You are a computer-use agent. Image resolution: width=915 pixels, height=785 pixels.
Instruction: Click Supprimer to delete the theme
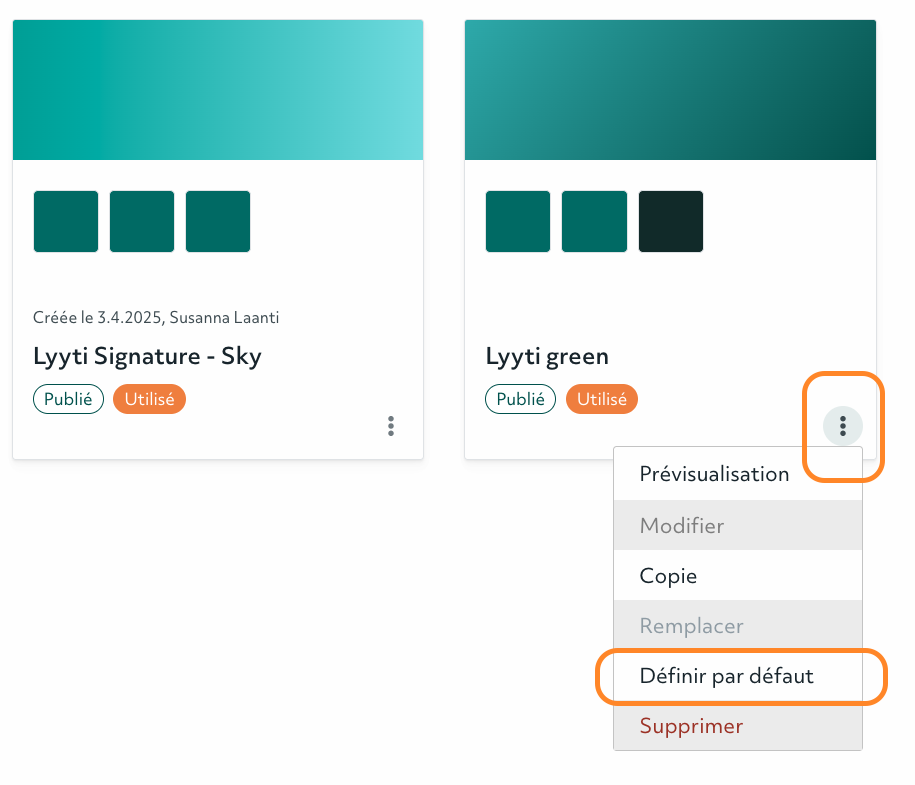click(x=691, y=726)
